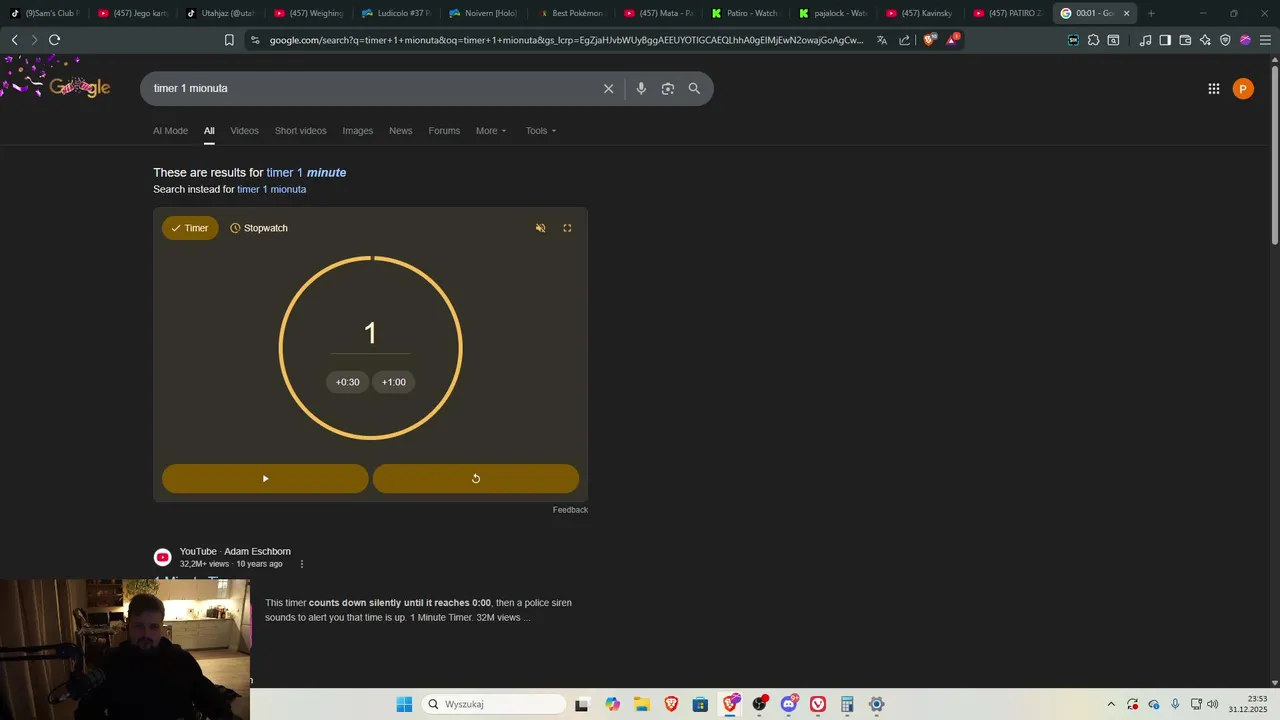Open the page translate icon
The height and width of the screenshot is (720, 1280).
[x=882, y=40]
